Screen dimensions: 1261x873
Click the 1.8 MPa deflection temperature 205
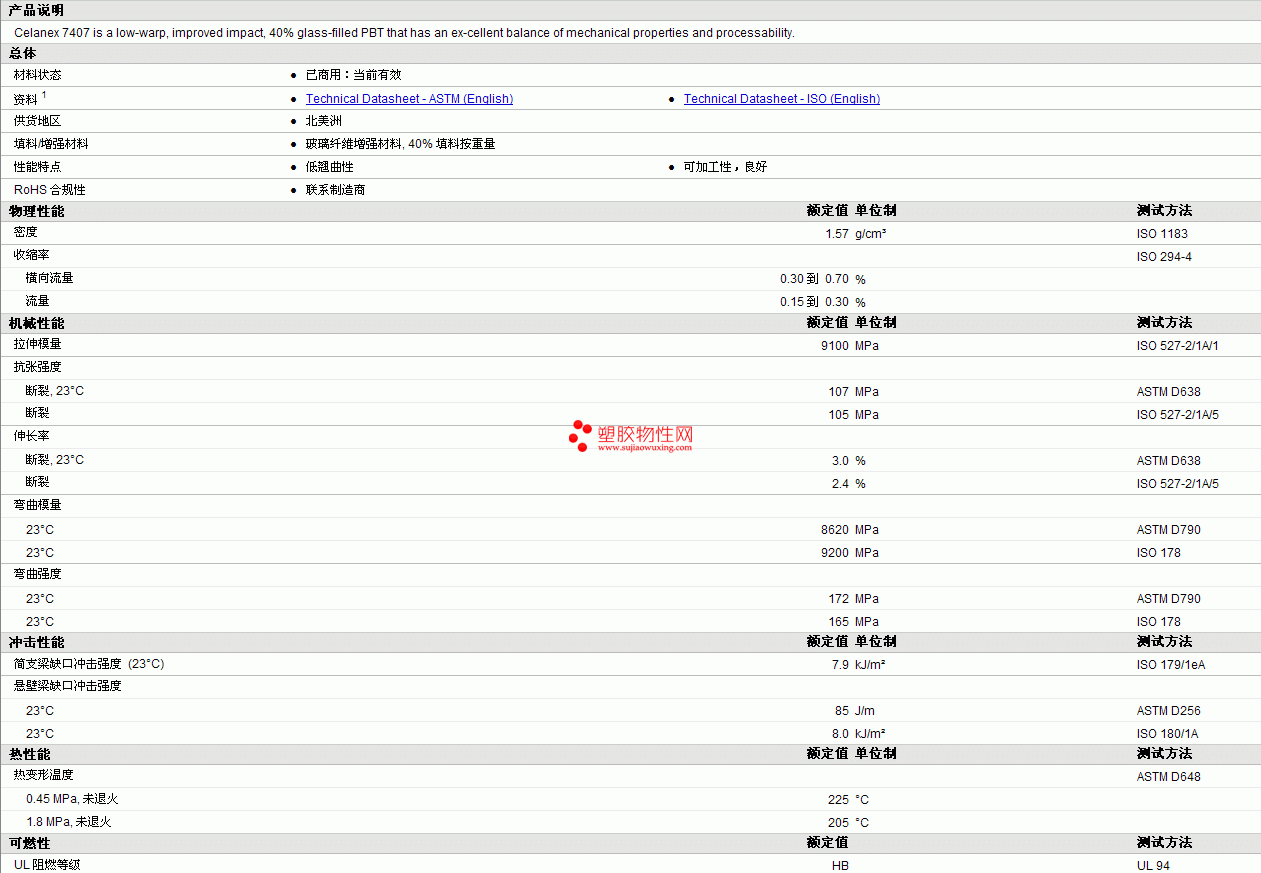(838, 823)
